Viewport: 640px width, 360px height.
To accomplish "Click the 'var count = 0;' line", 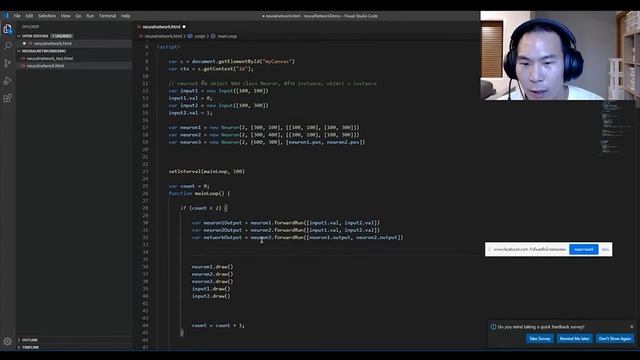I will click(x=189, y=186).
